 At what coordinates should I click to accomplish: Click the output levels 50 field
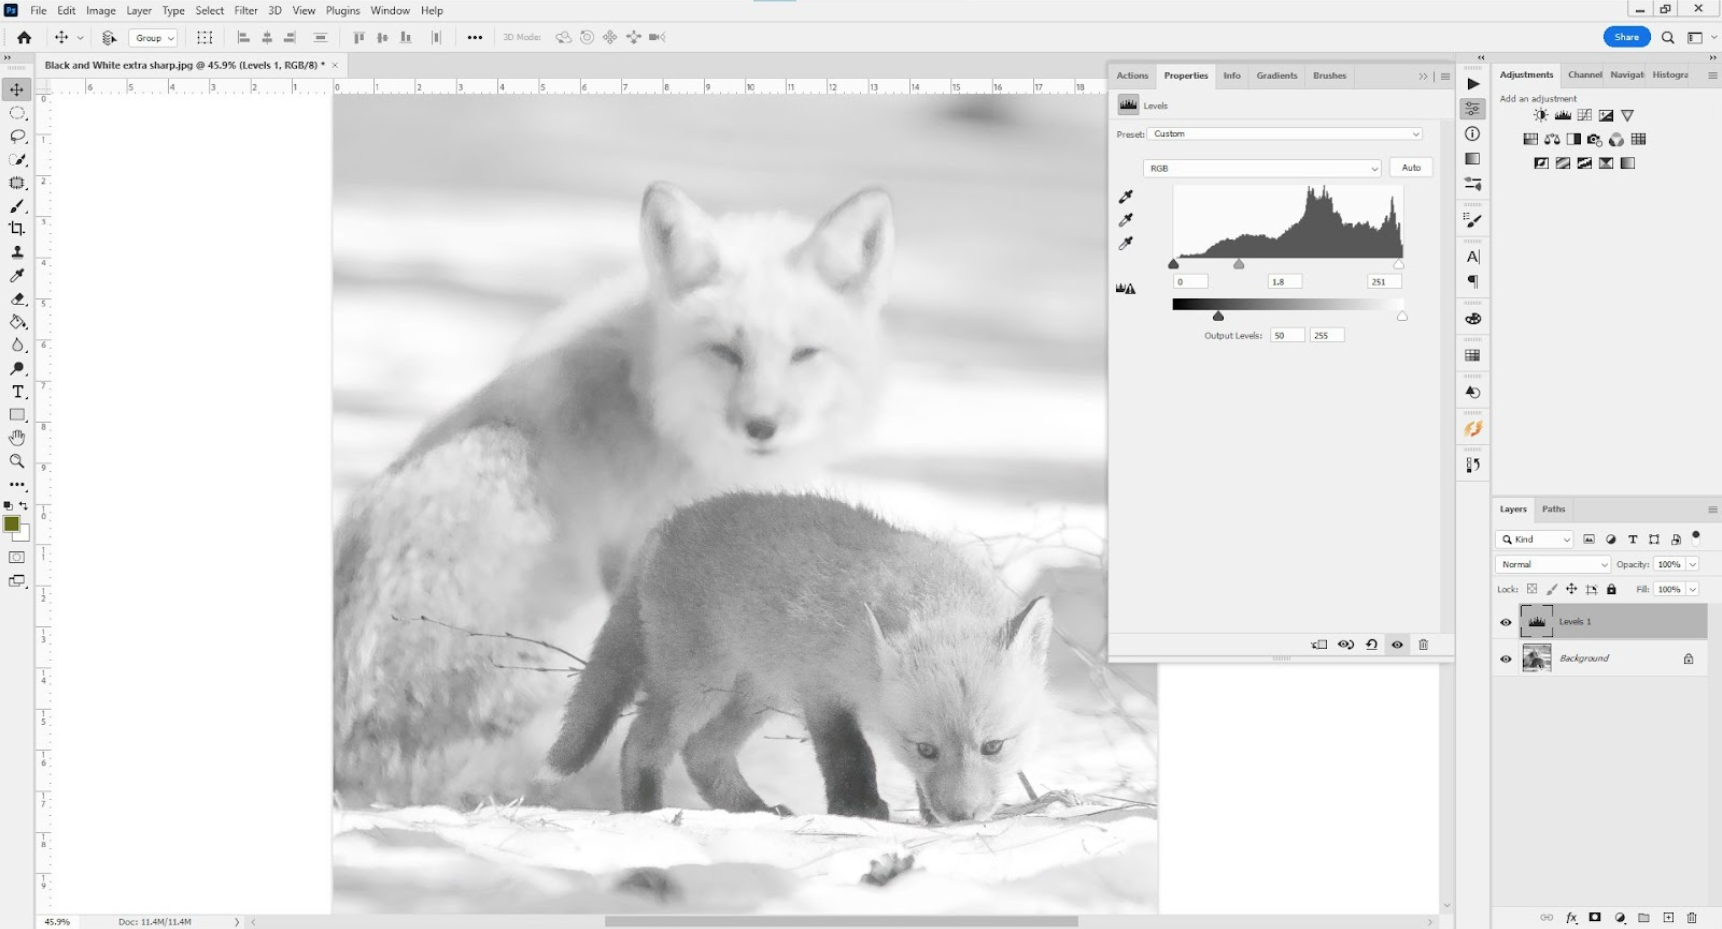1287,336
